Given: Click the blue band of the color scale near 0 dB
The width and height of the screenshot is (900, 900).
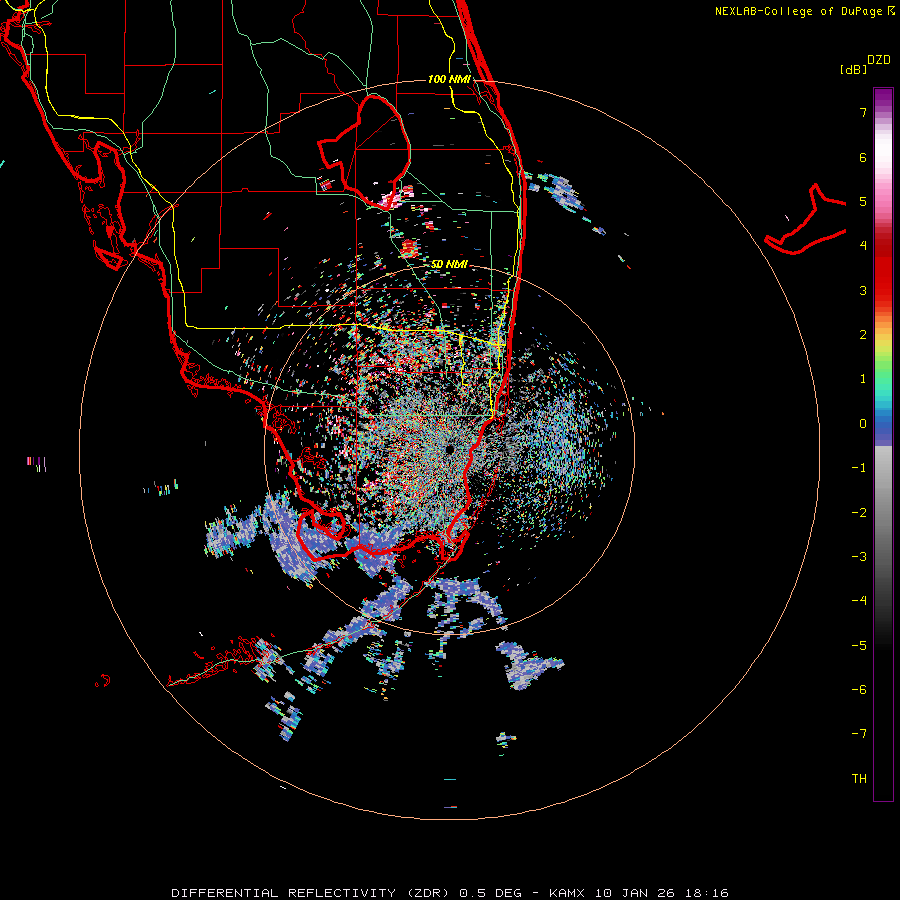Looking at the screenshot, I should 883,428.
